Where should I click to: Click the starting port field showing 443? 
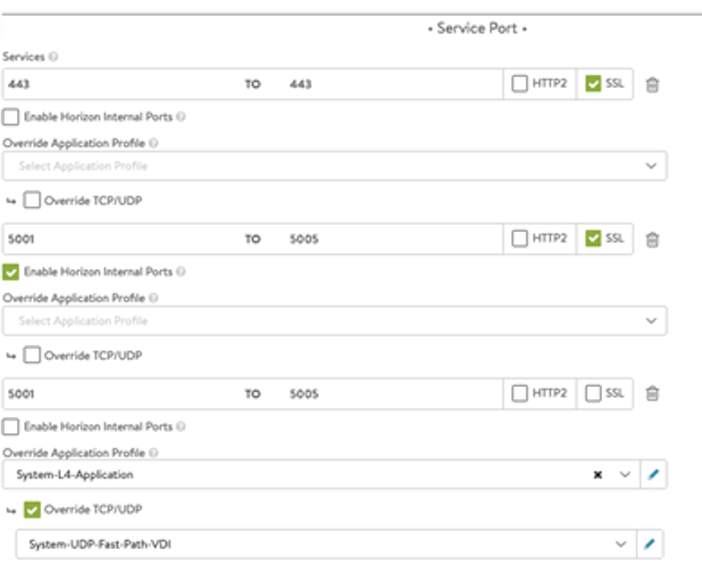[x=121, y=84]
